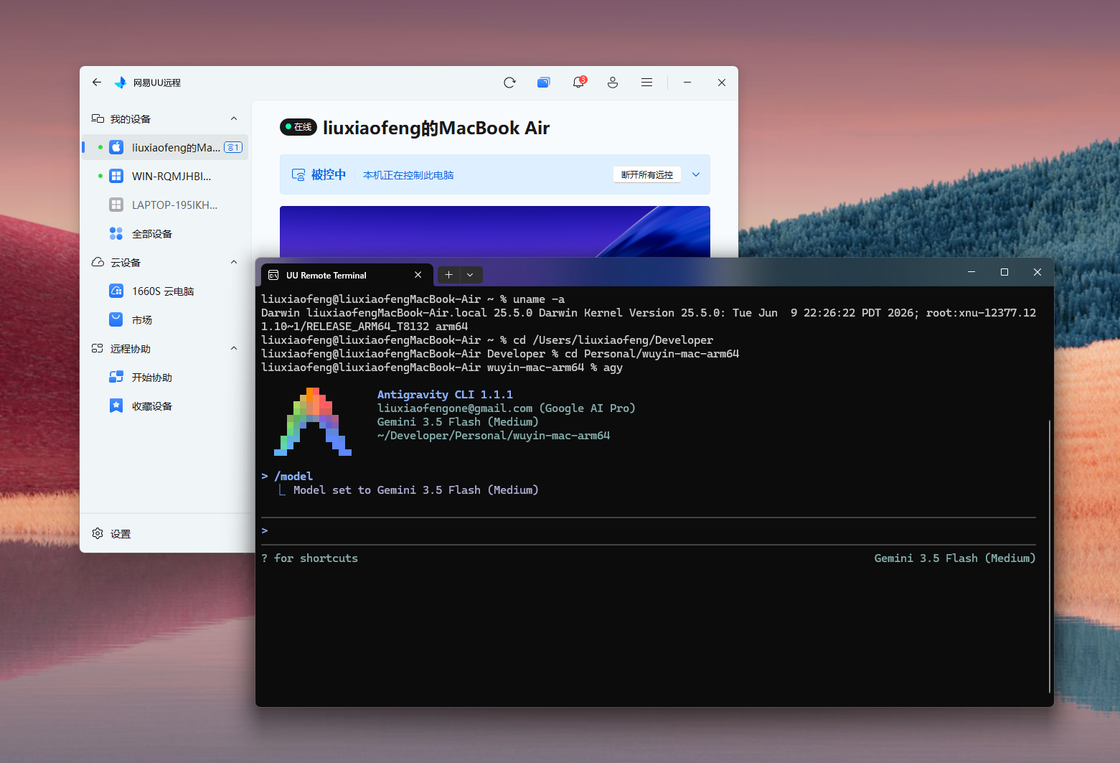Click 本机正在控制此电脑 text

[408, 175]
